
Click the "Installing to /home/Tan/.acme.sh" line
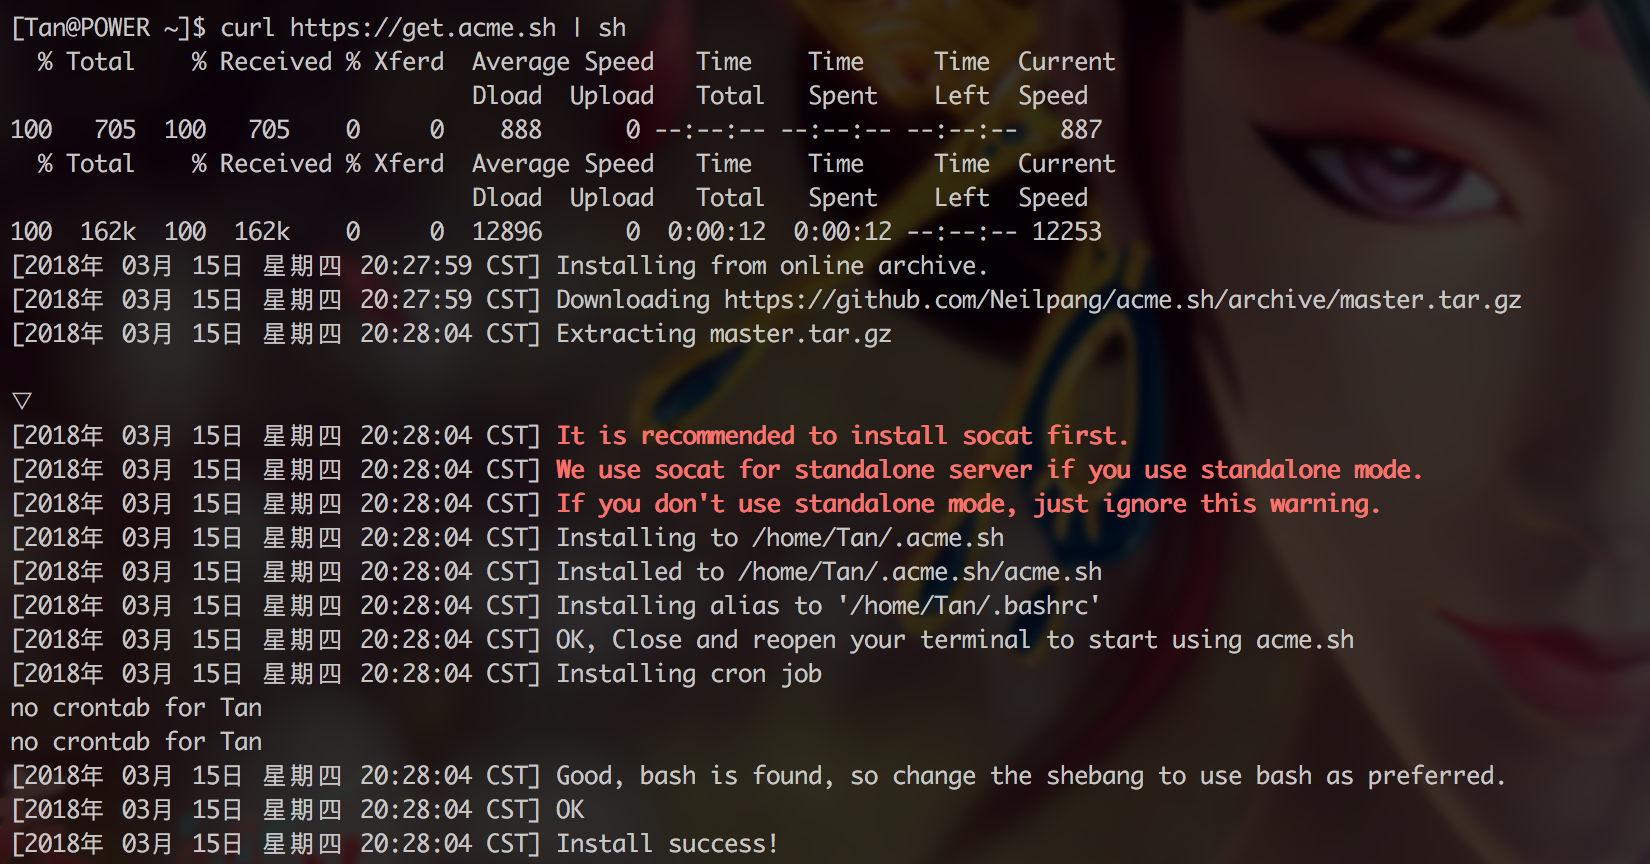pyautogui.click(x=780, y=538)
